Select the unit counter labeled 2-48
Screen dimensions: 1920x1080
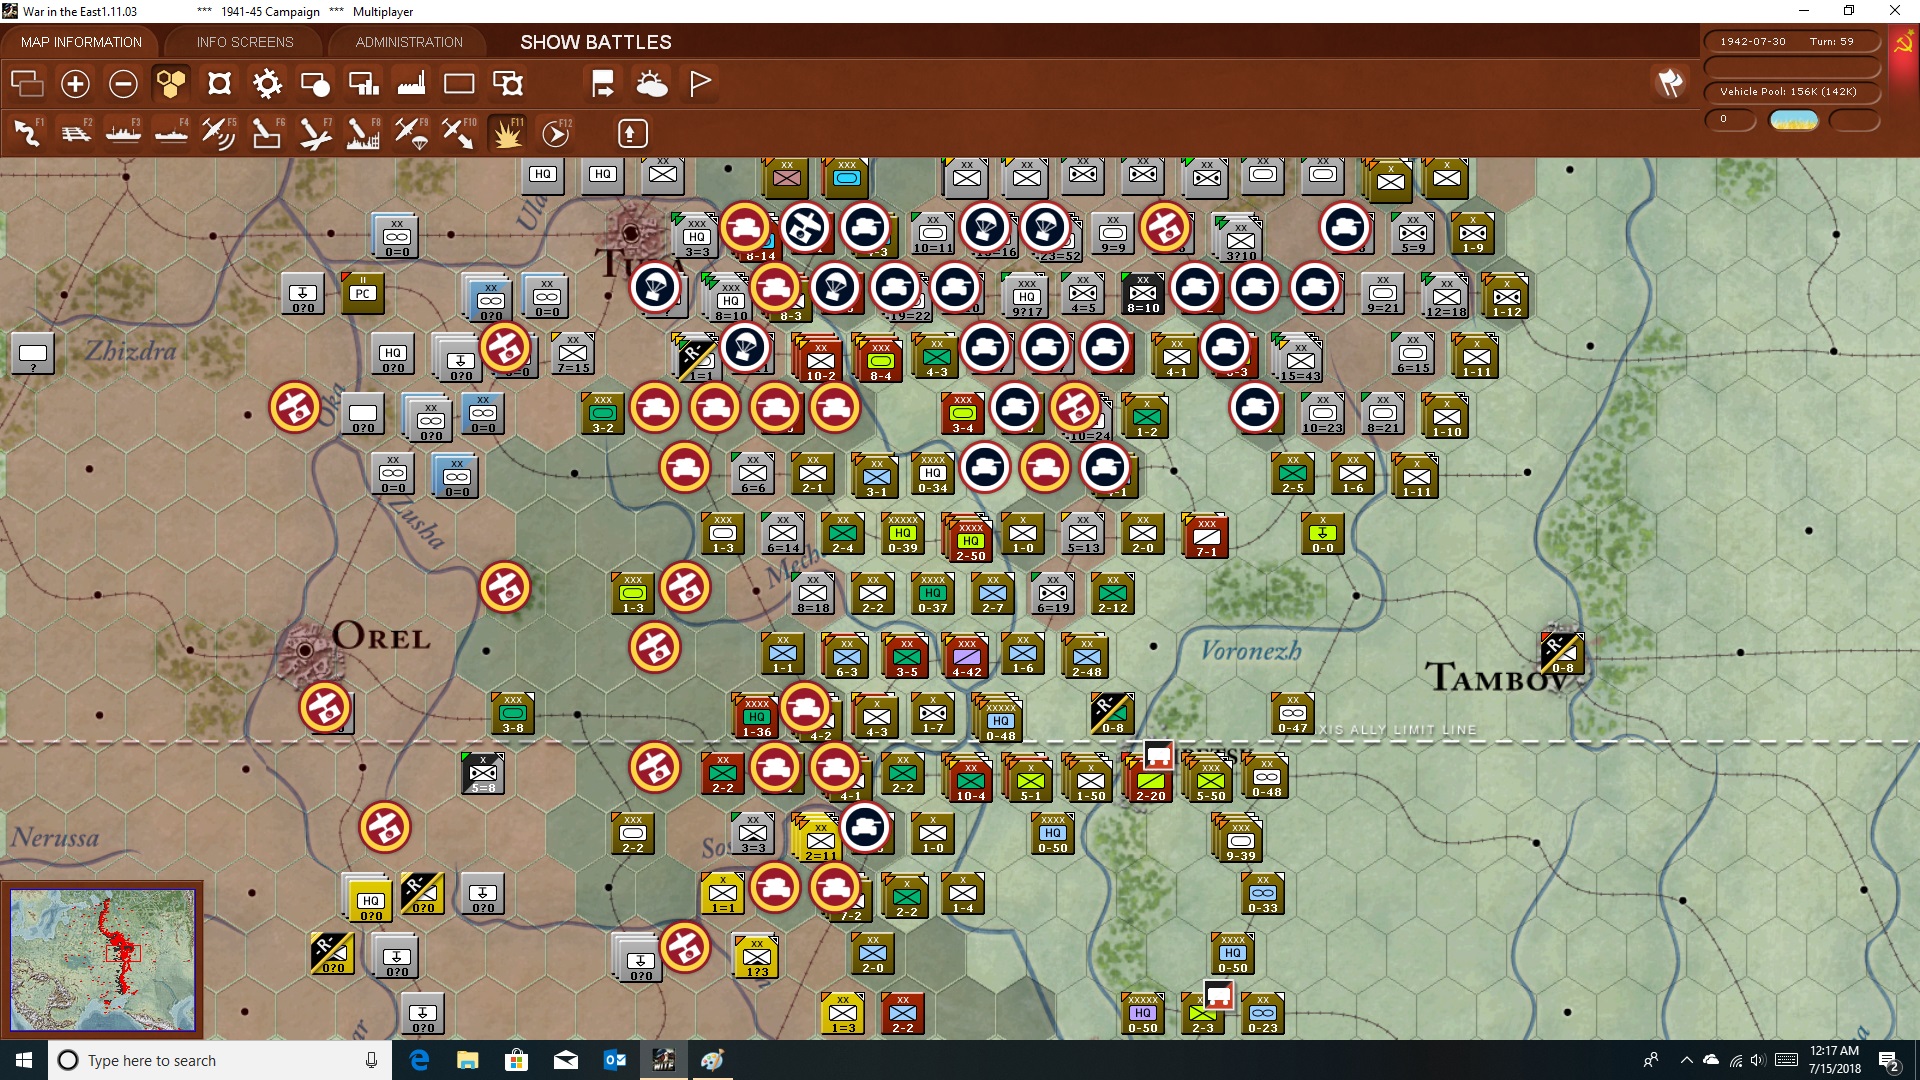[1085, 656]
